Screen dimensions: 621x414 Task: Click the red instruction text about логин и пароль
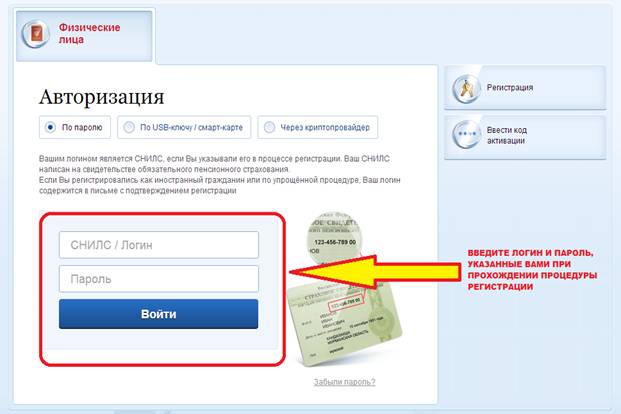tap(532, 270)
